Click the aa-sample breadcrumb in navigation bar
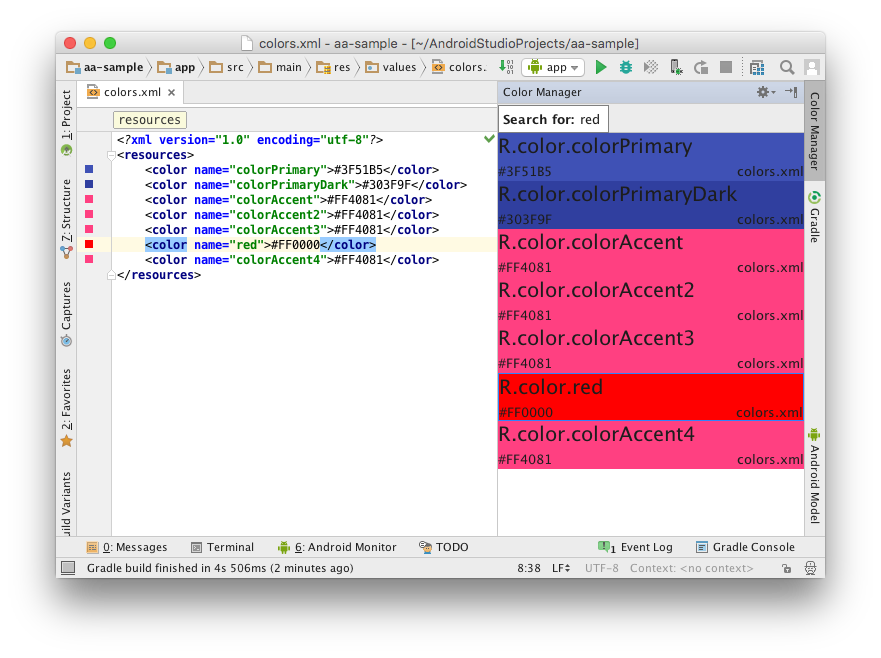 point(105,67)
